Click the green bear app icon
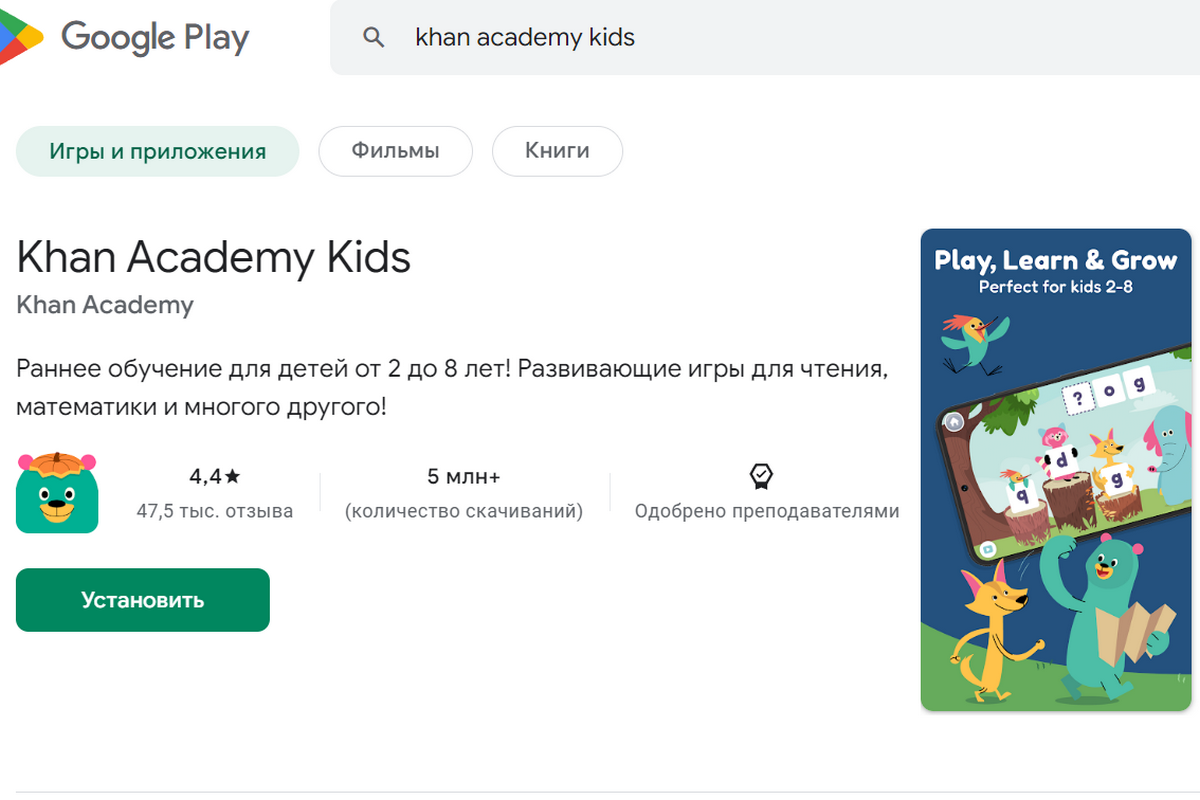Image resolution: width=1200 pixels, height=800 pixels. pyautogui.click(x=57, y=491)
